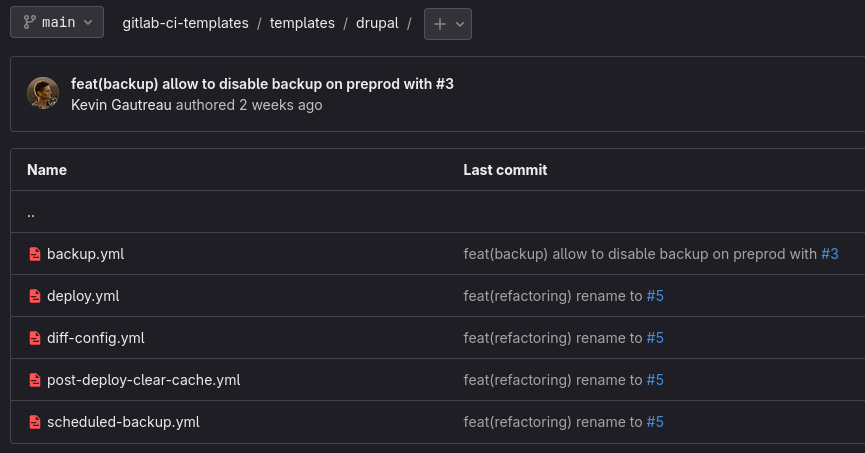The height and width of the screenshot is (453, 865).
Task: Click the diff-config.yml file icon
Action: [x=35, y=338]
